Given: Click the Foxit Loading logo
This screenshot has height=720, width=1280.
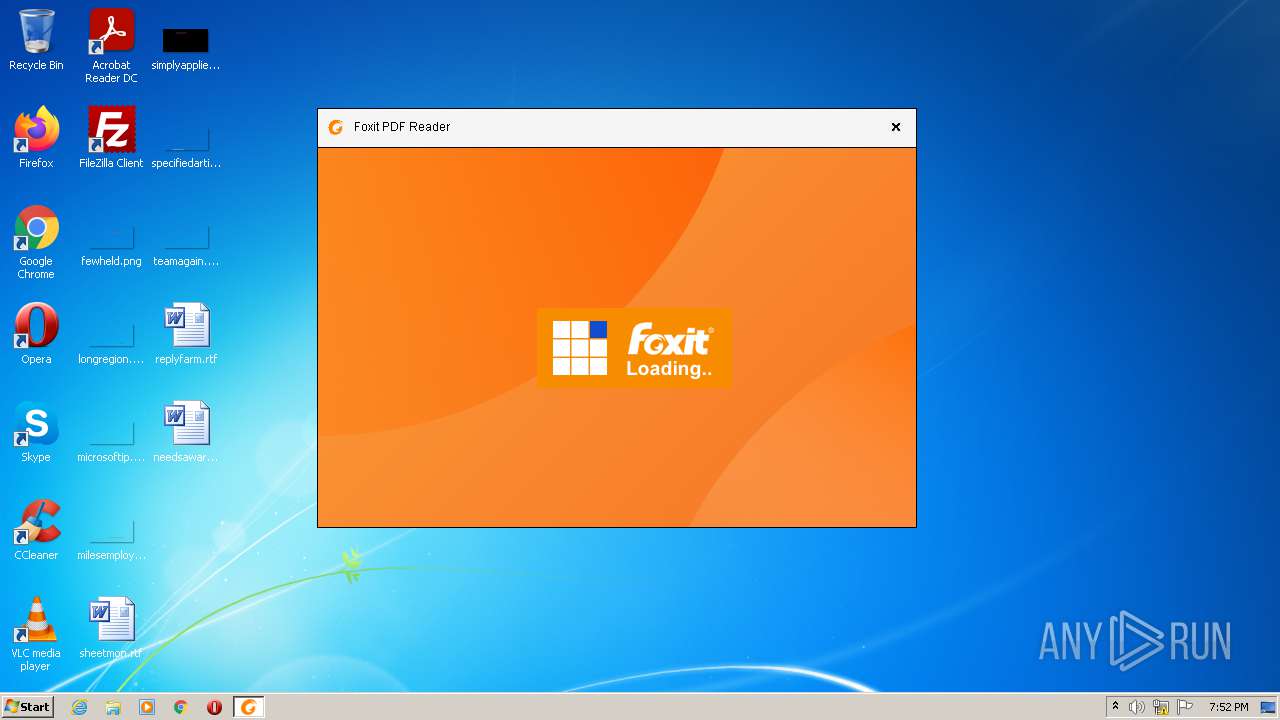Looking at the screenshot, I should [x=633, y=348].
